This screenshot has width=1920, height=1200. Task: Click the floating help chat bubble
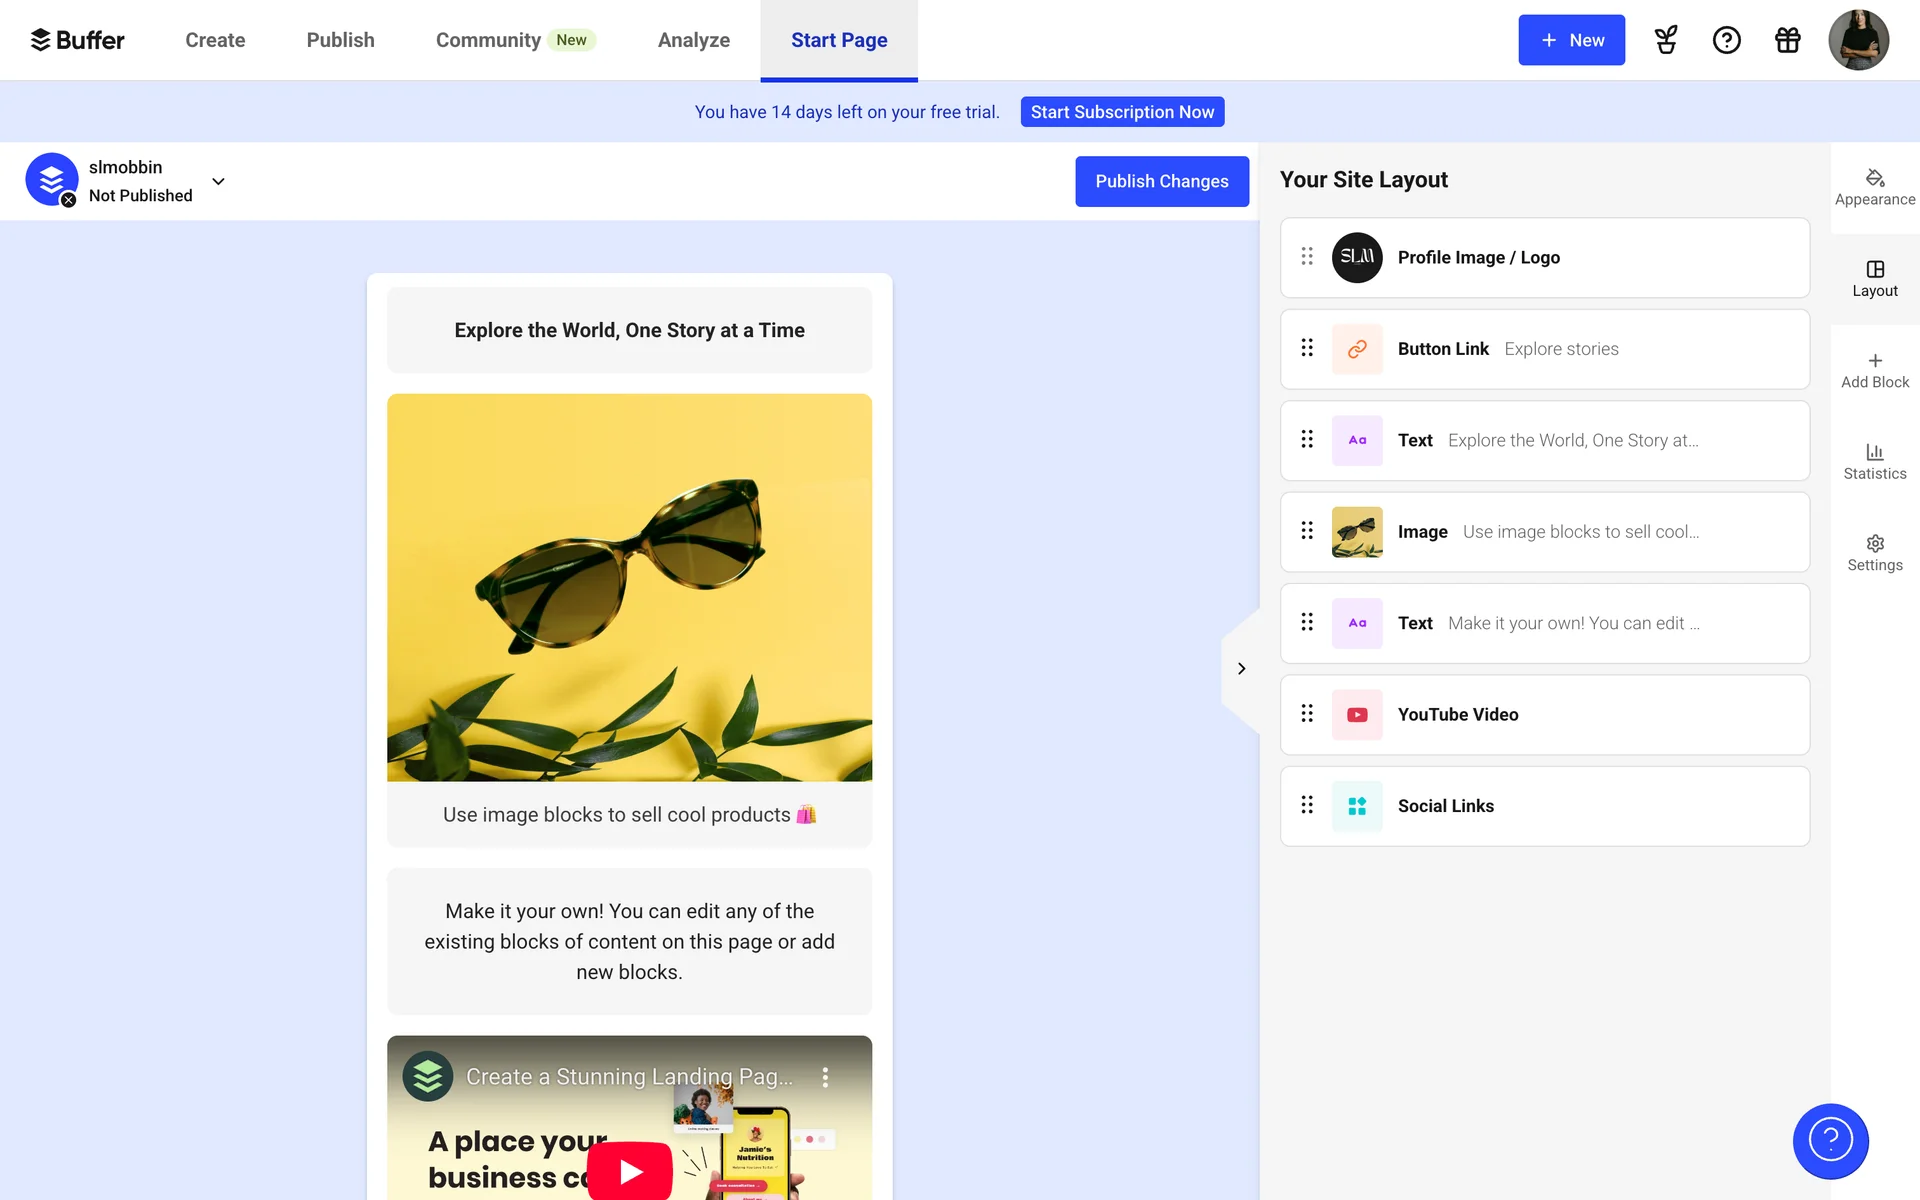1830,1140
